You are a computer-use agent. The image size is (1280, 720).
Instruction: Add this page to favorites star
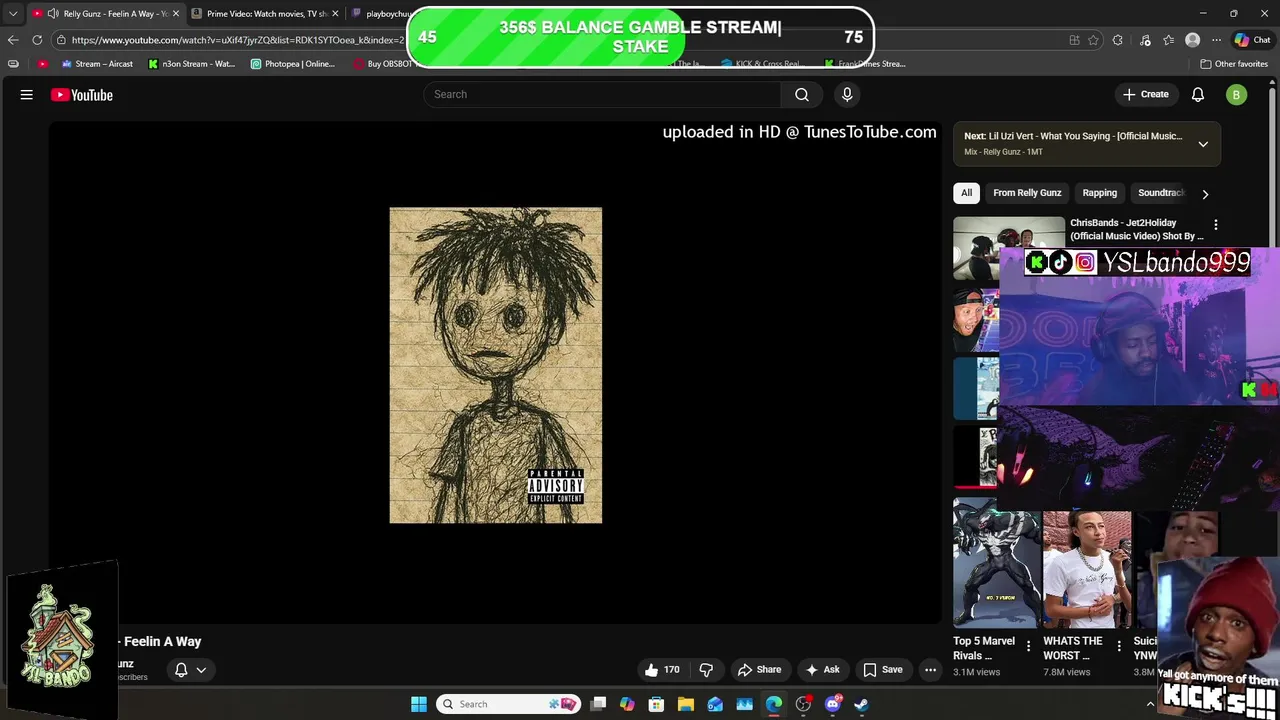[x=1093, y=40]
